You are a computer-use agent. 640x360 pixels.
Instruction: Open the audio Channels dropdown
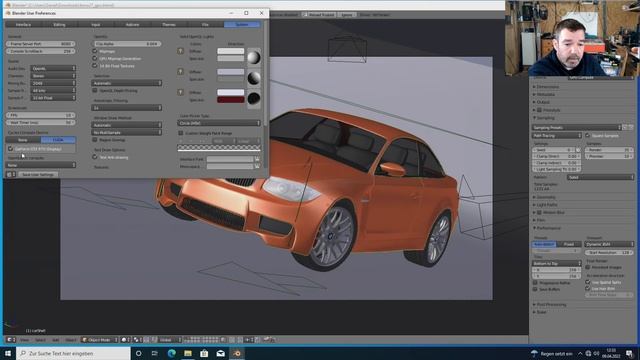[x=53, y=76]
